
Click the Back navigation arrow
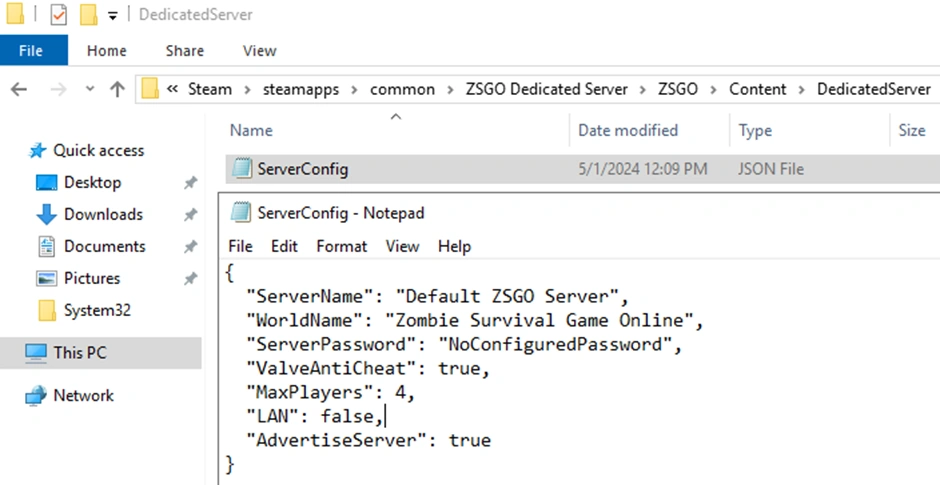pyautogui.click(x=18, y=89)
